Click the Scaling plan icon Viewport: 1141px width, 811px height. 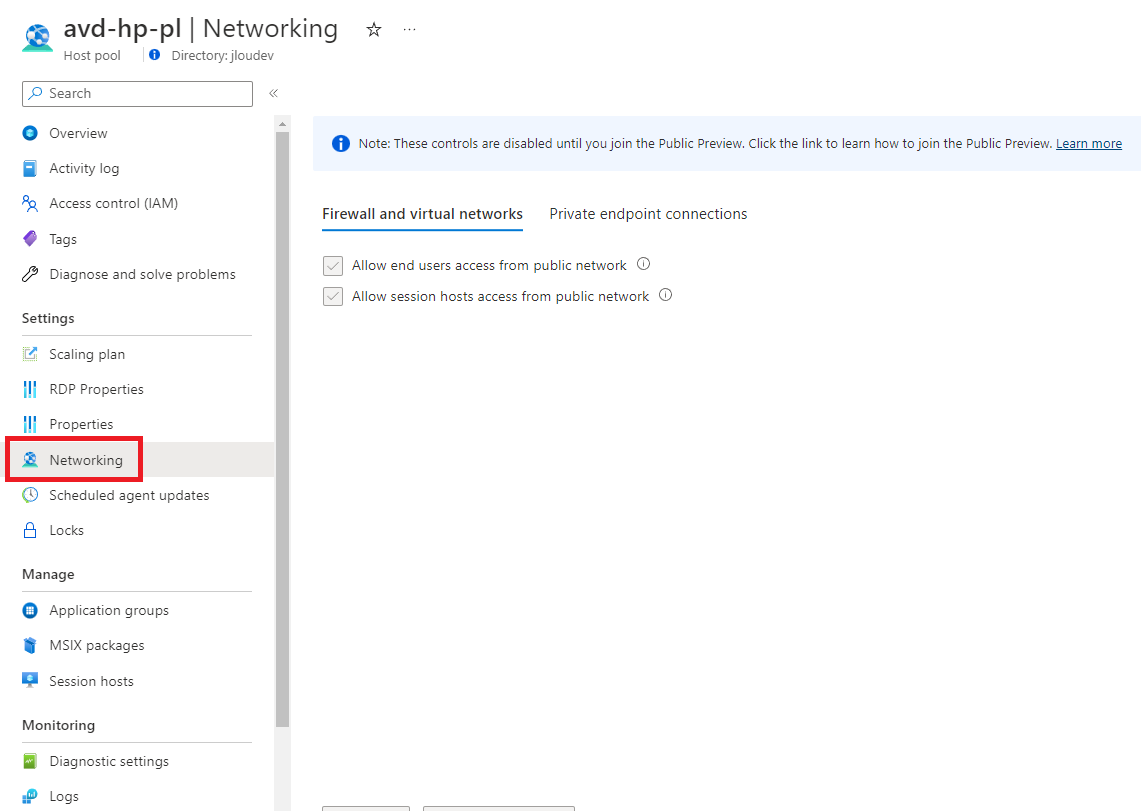(x=30, y=354)
